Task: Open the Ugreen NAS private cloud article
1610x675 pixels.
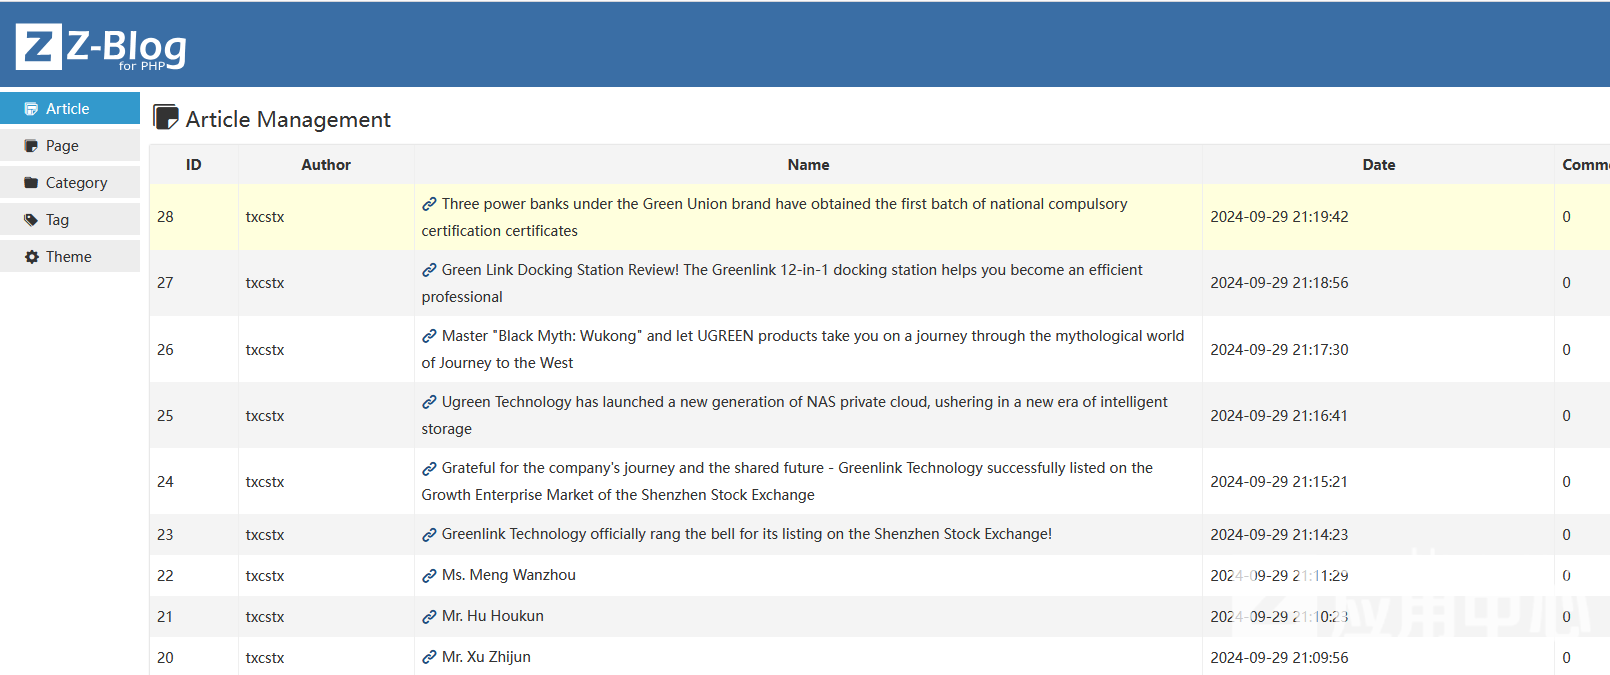Action: pos(795,415)
